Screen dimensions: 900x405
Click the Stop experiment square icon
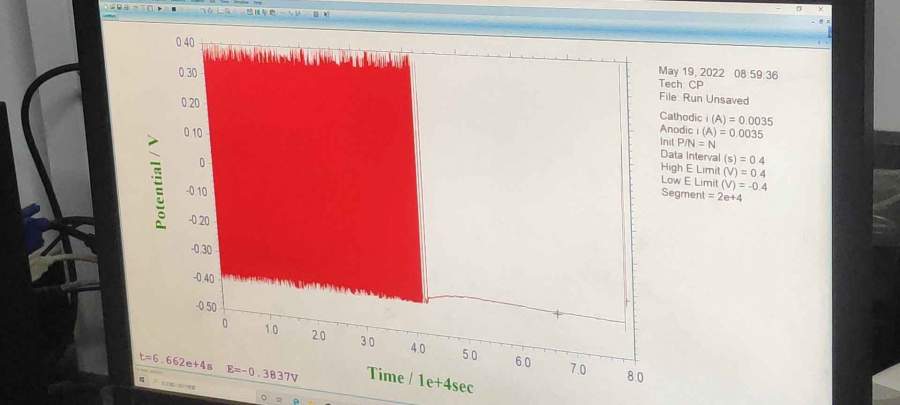174,9
